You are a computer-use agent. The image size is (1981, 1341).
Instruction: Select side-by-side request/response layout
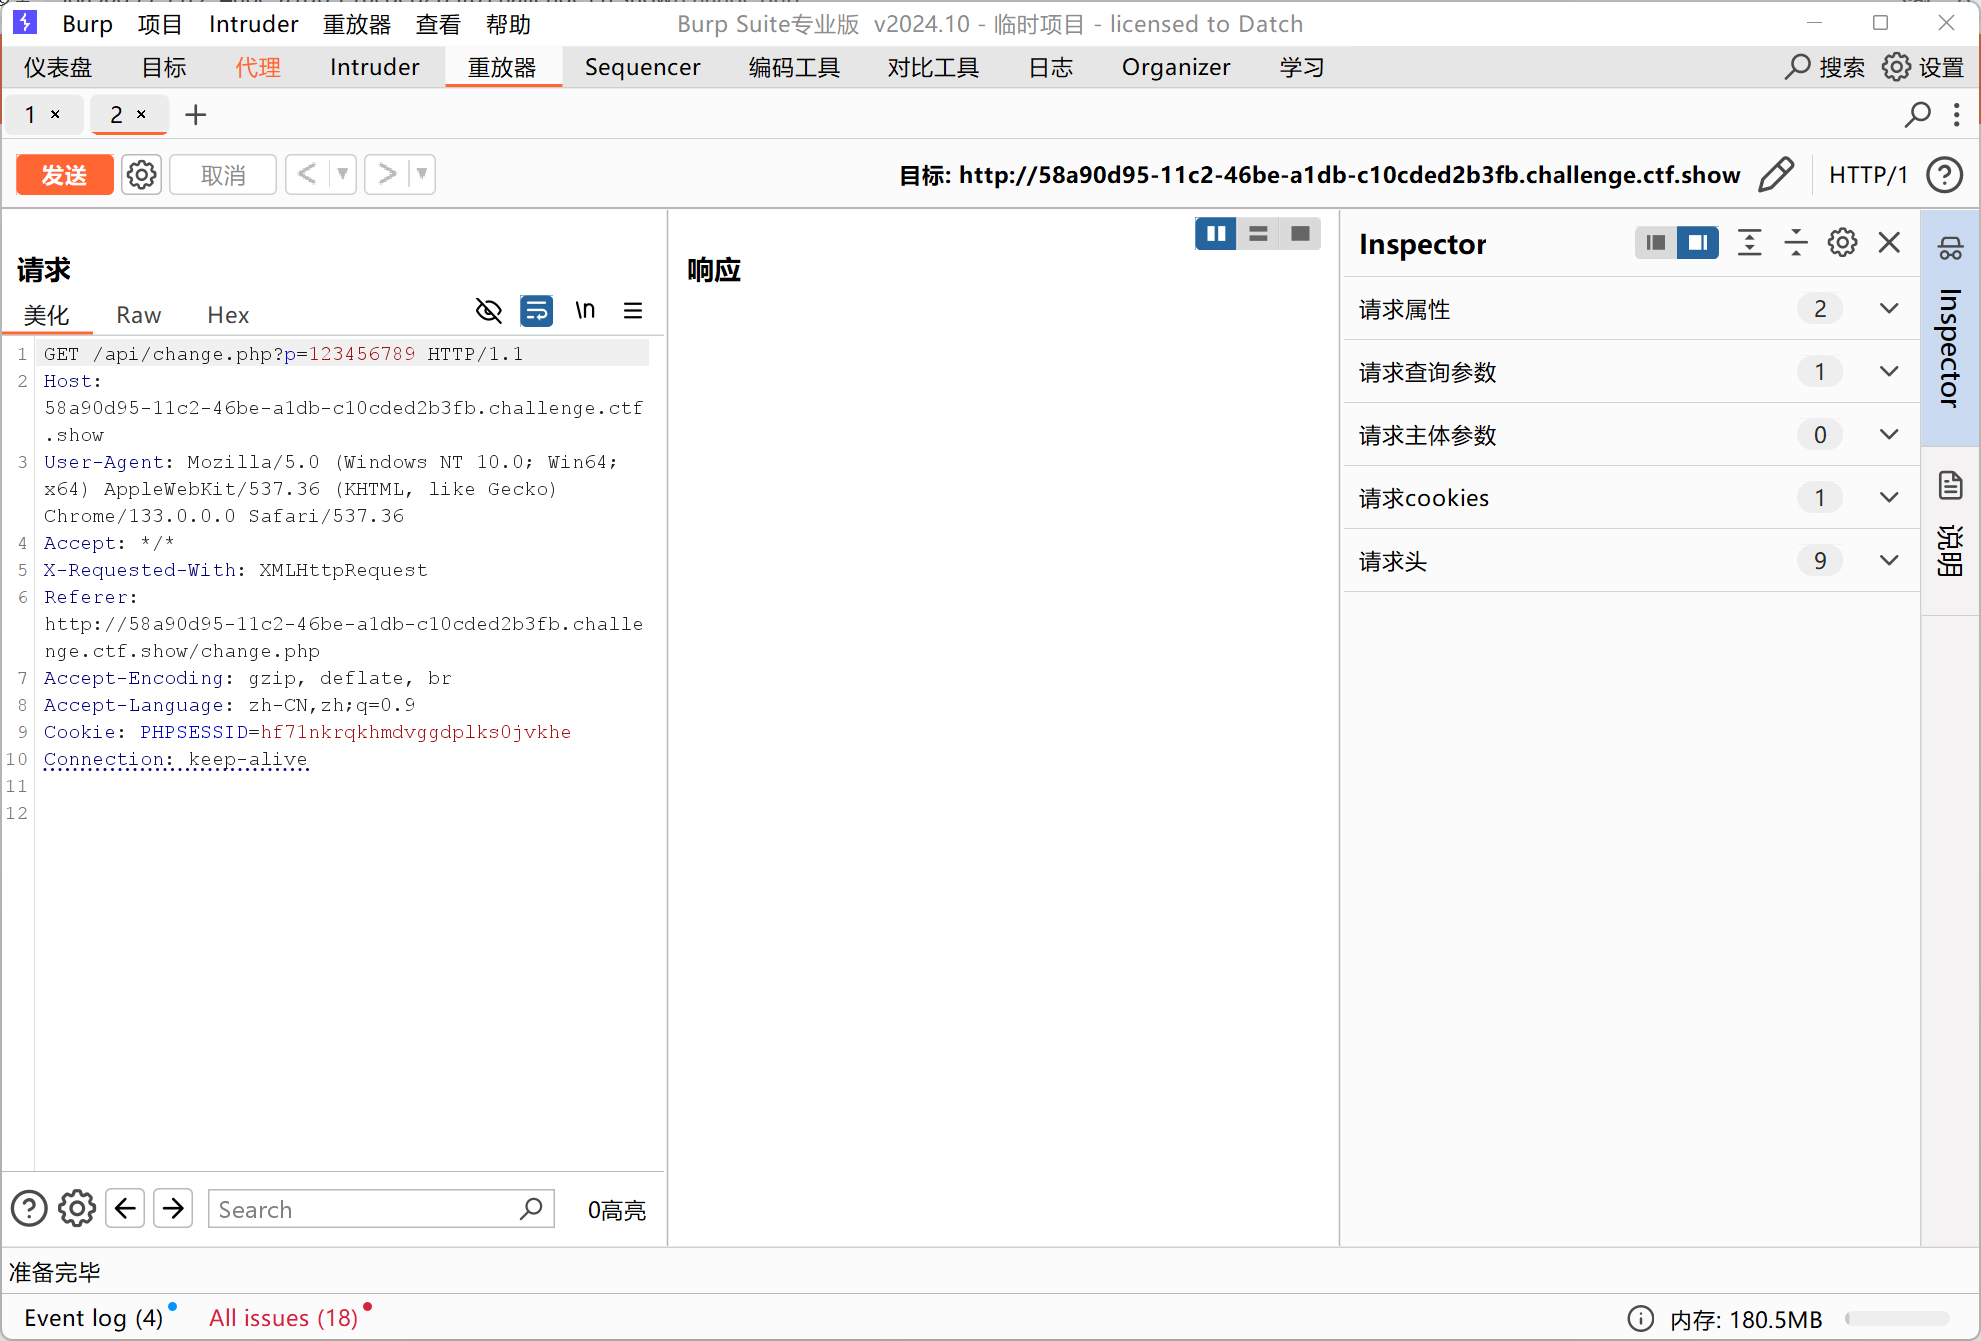(x=1216, y=234)
